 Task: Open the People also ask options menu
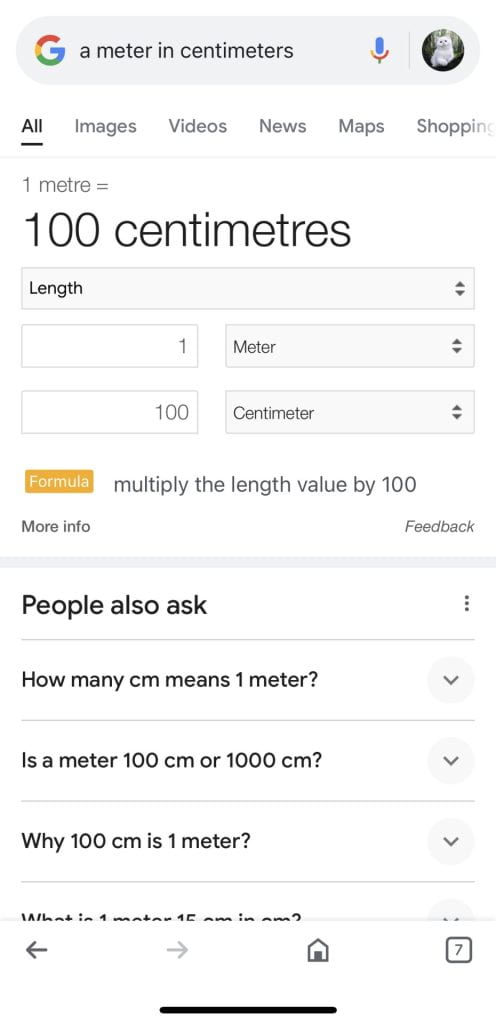pos(466,603)
